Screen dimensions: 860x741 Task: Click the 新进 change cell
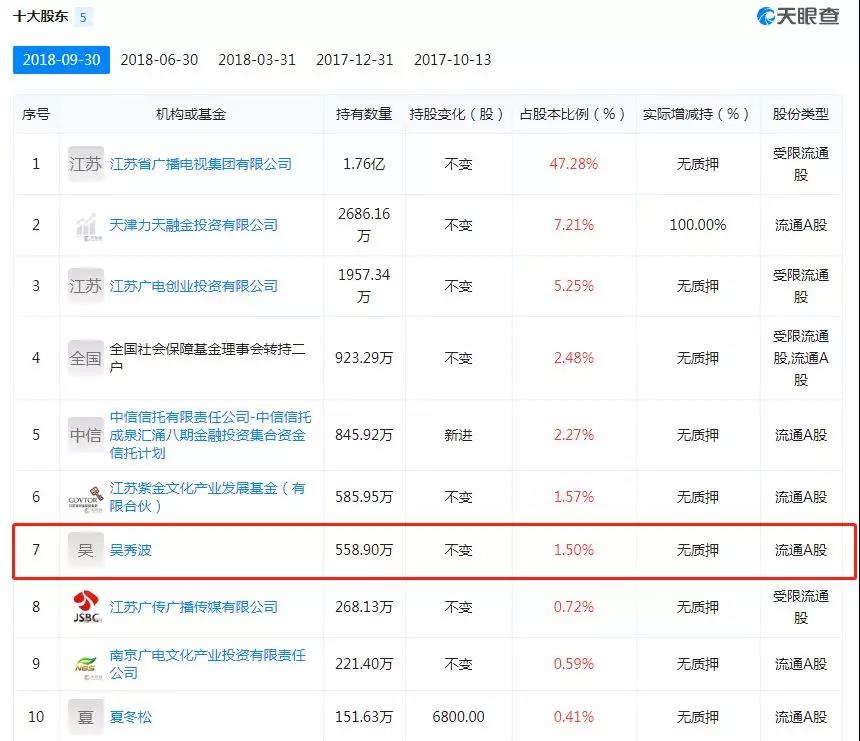(458, 435)
